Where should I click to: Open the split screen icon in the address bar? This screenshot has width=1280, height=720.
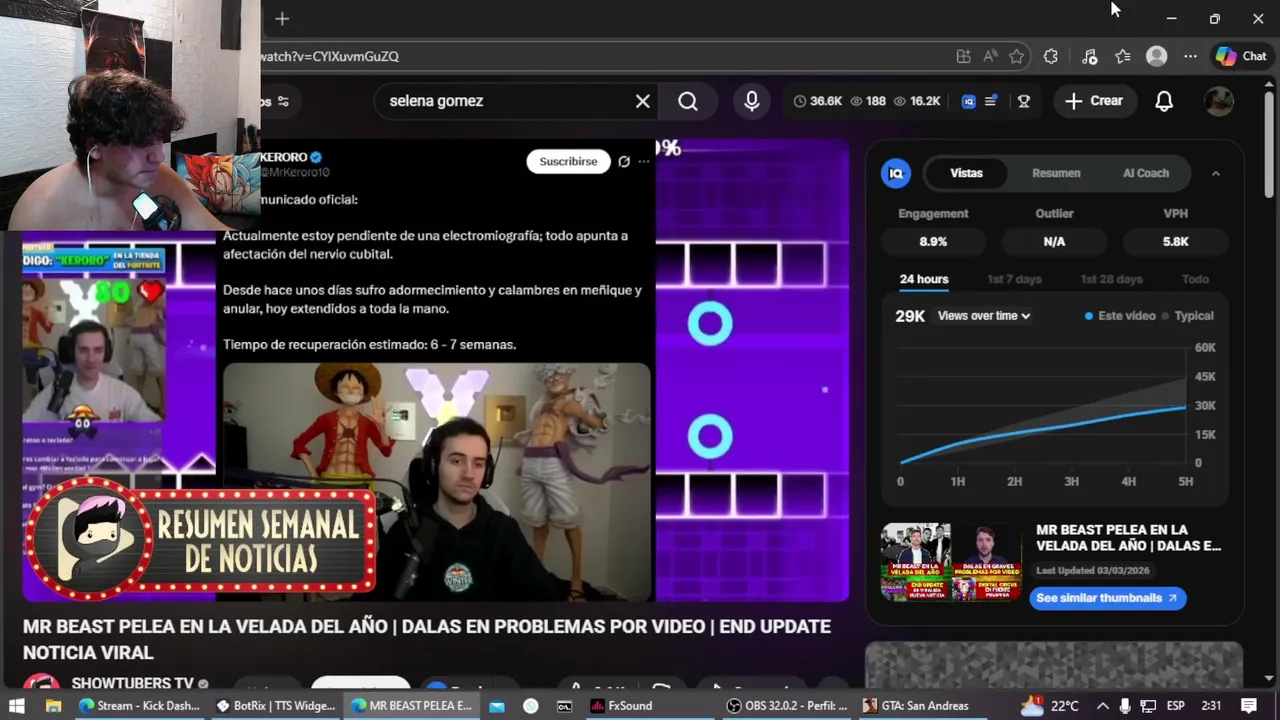pos(963,56)
